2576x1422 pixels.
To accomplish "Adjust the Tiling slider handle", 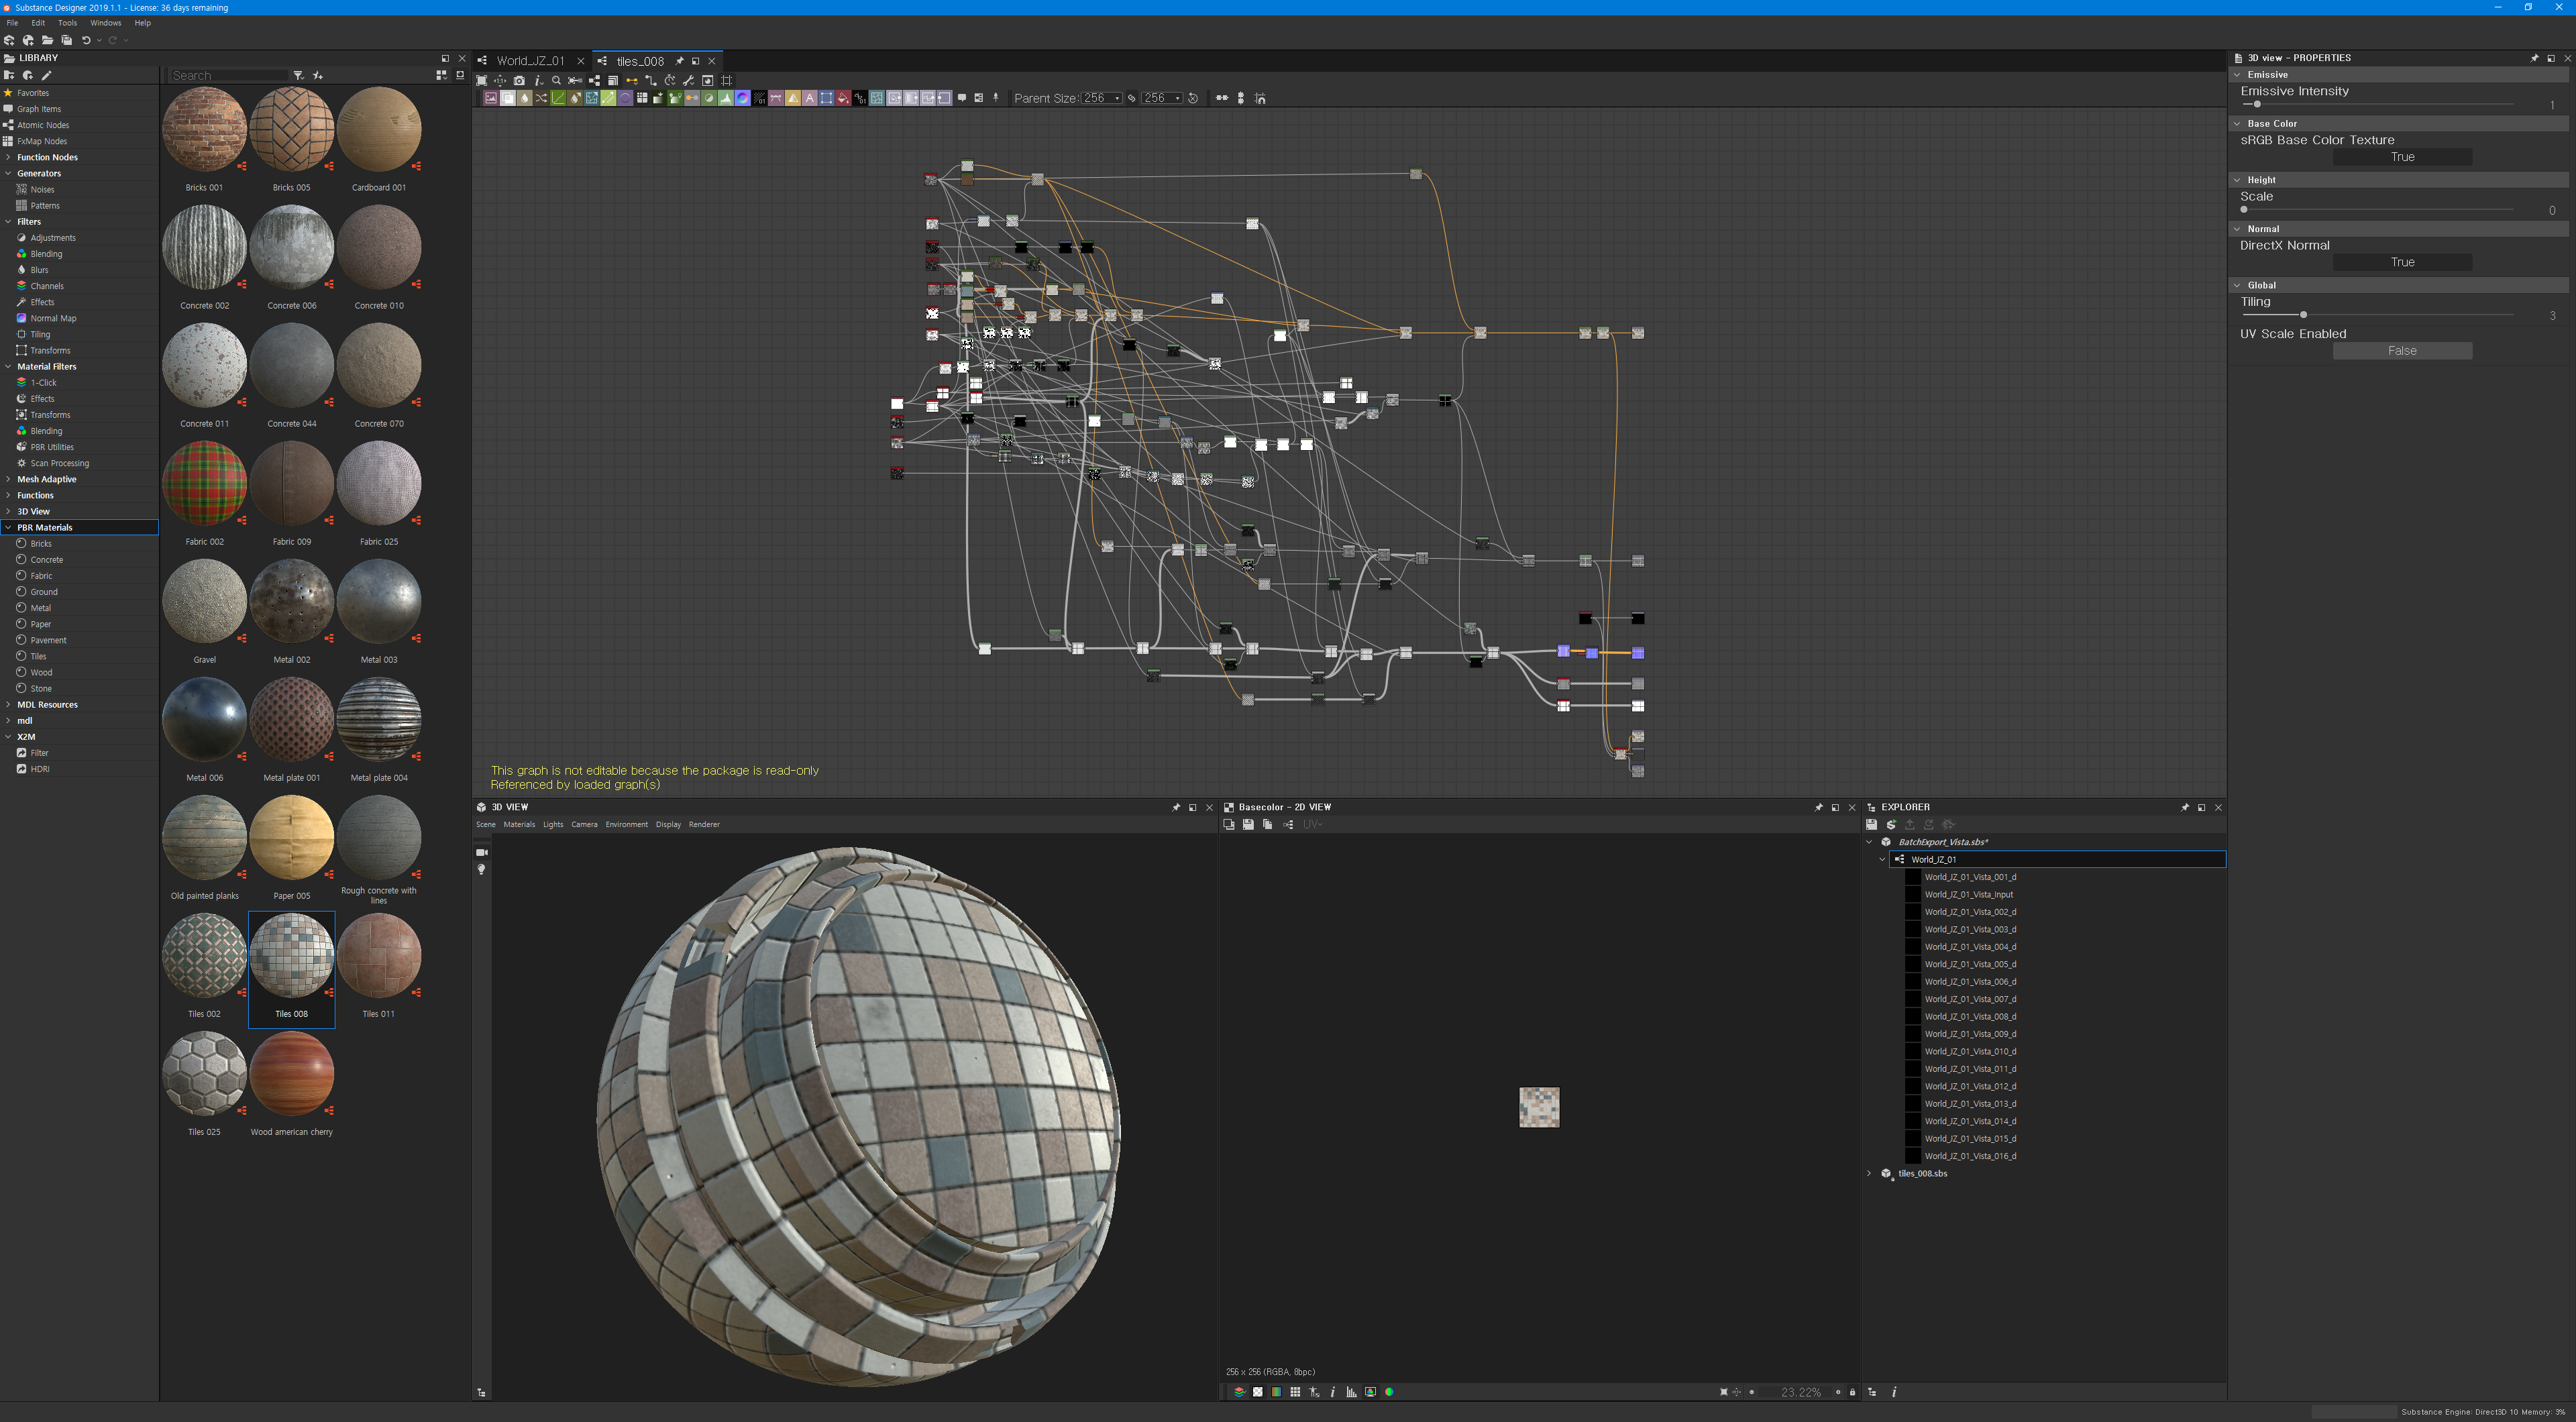I will pyautogui.click(x=2303, y=315).
